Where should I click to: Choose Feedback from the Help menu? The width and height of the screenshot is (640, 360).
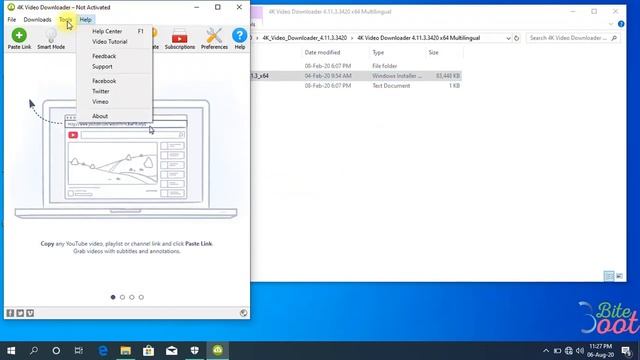click(x=114, y=56)
